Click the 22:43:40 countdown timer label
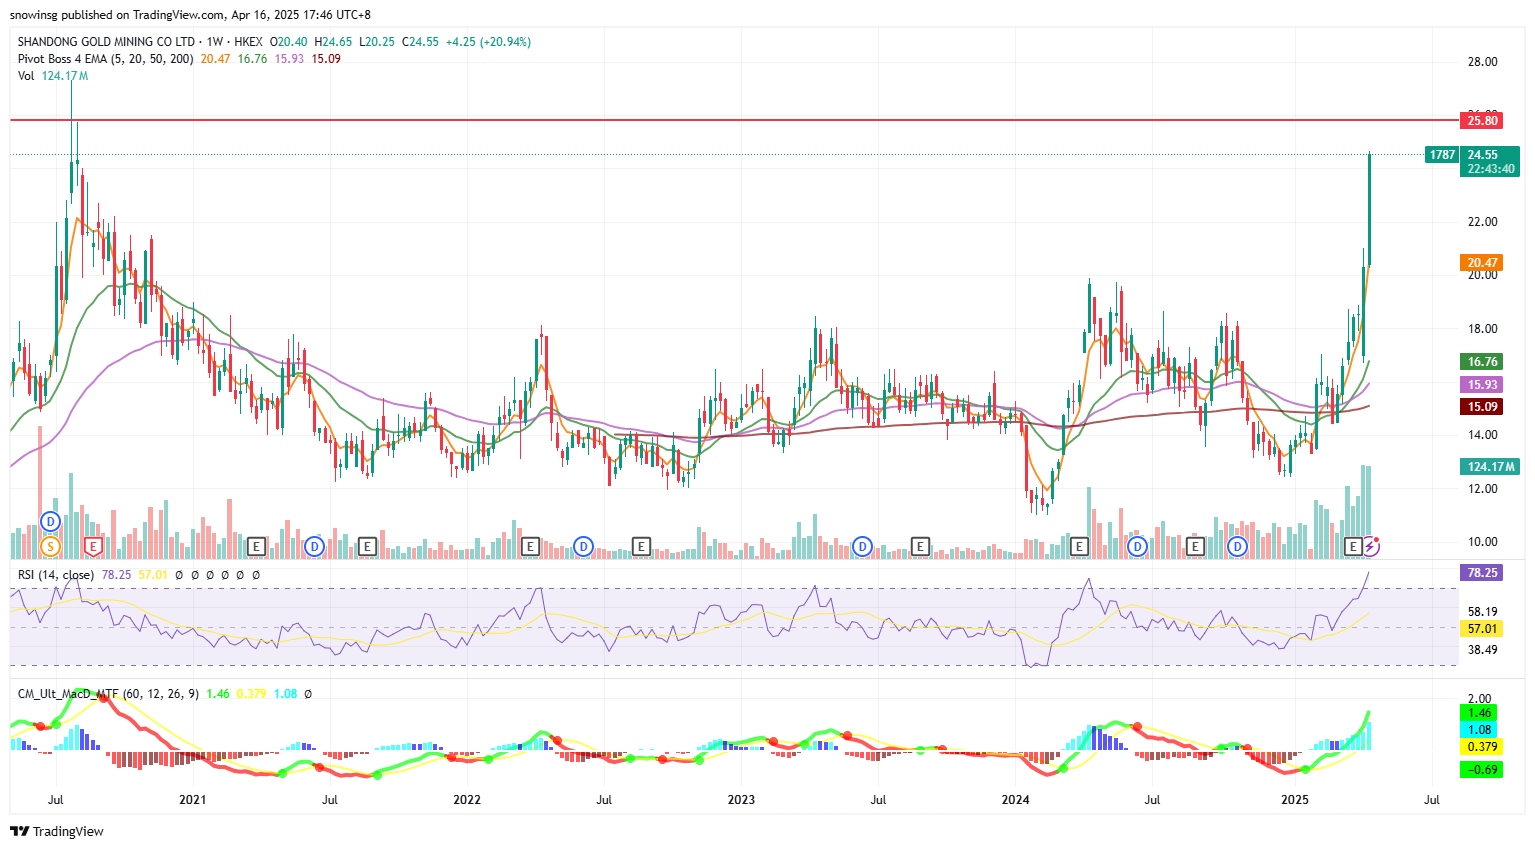 click(1490, 169)
